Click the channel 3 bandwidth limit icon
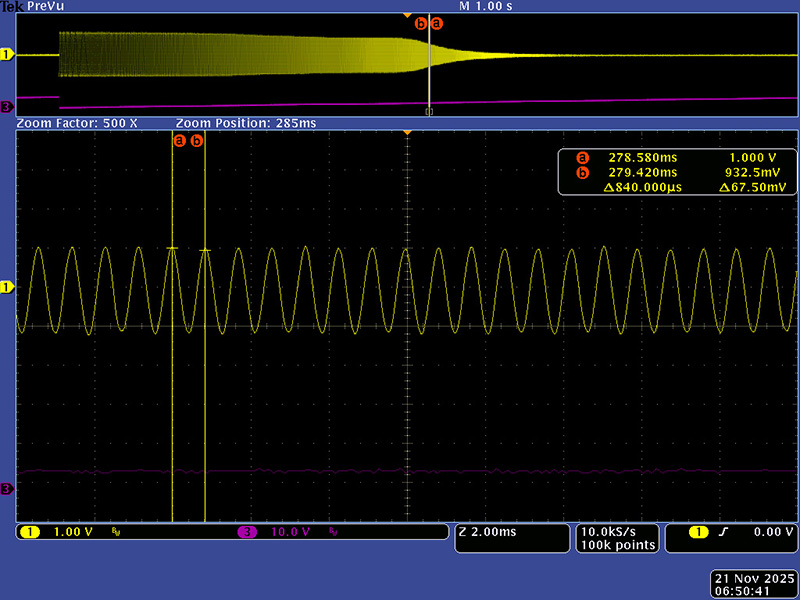This screenshot has width=800, height=600. click(x=332, y=532)
